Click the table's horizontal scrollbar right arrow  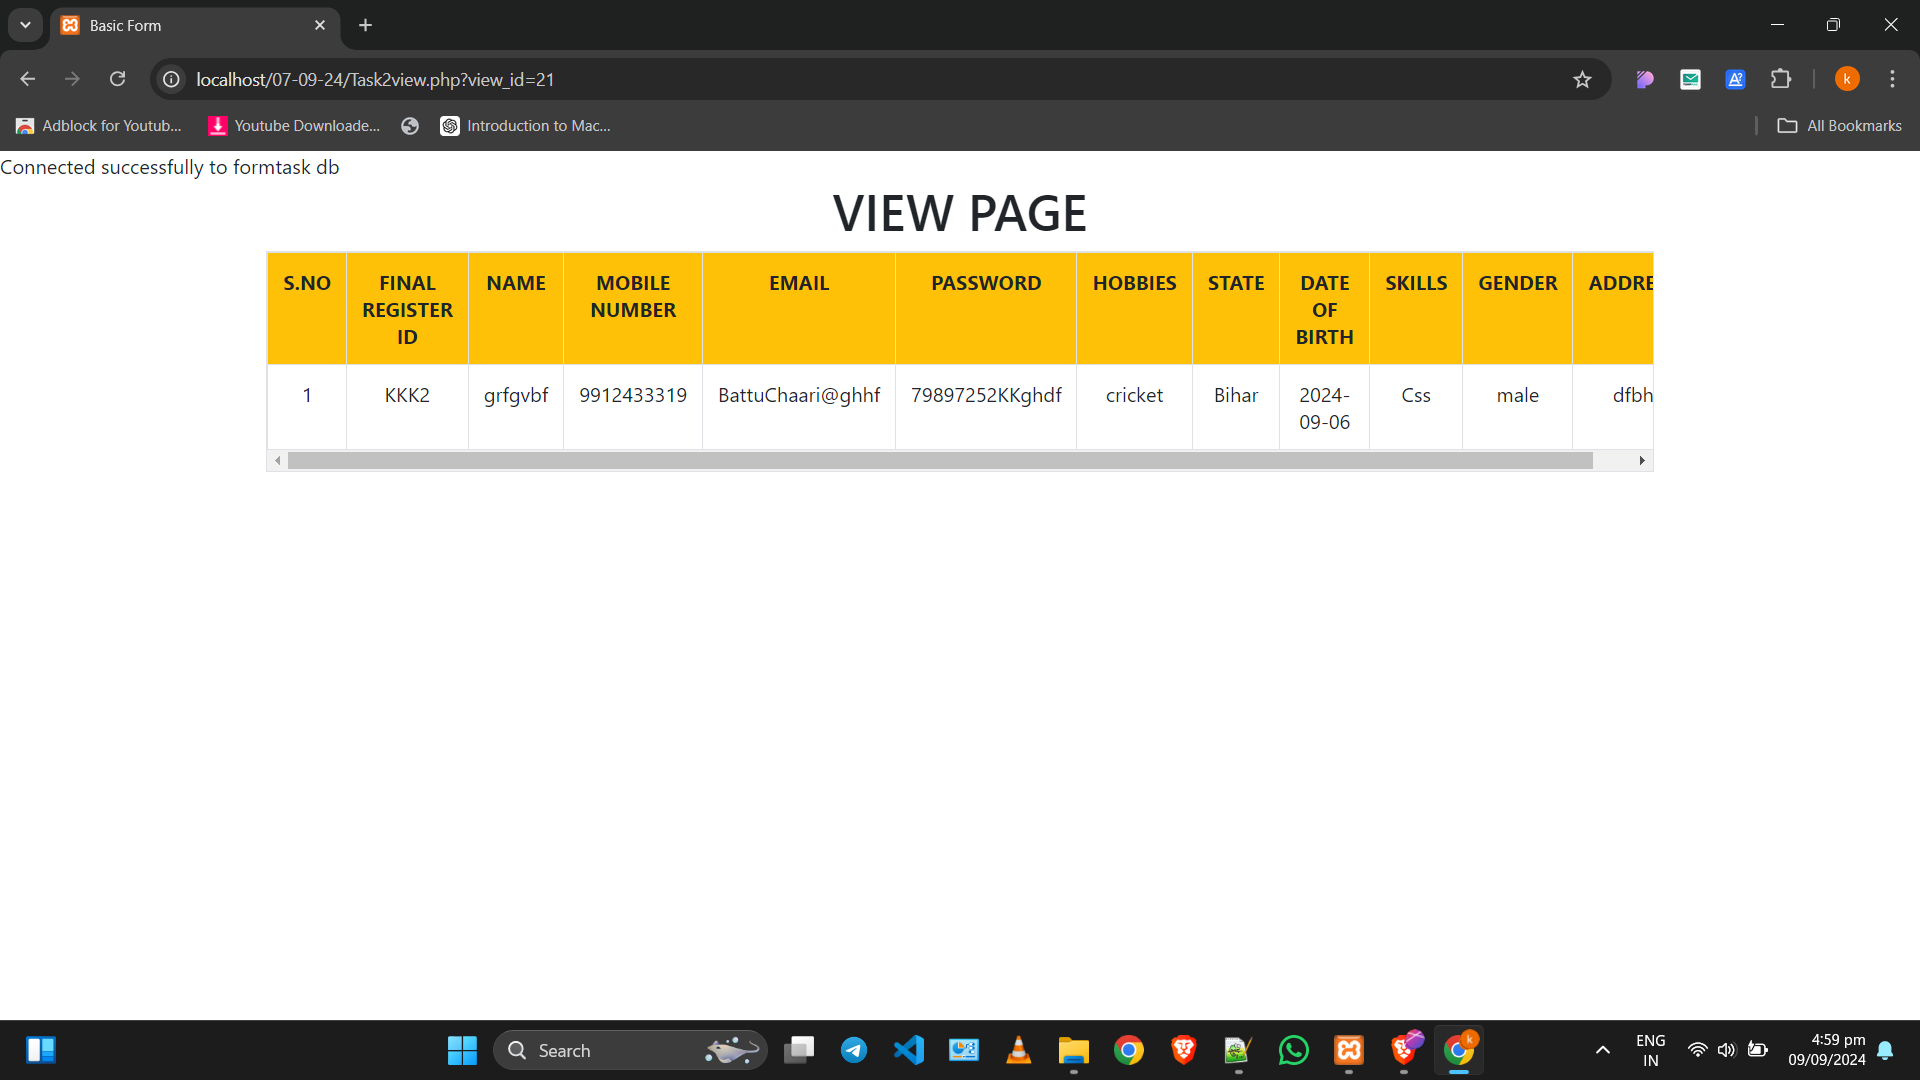[x=1642, y=461]
